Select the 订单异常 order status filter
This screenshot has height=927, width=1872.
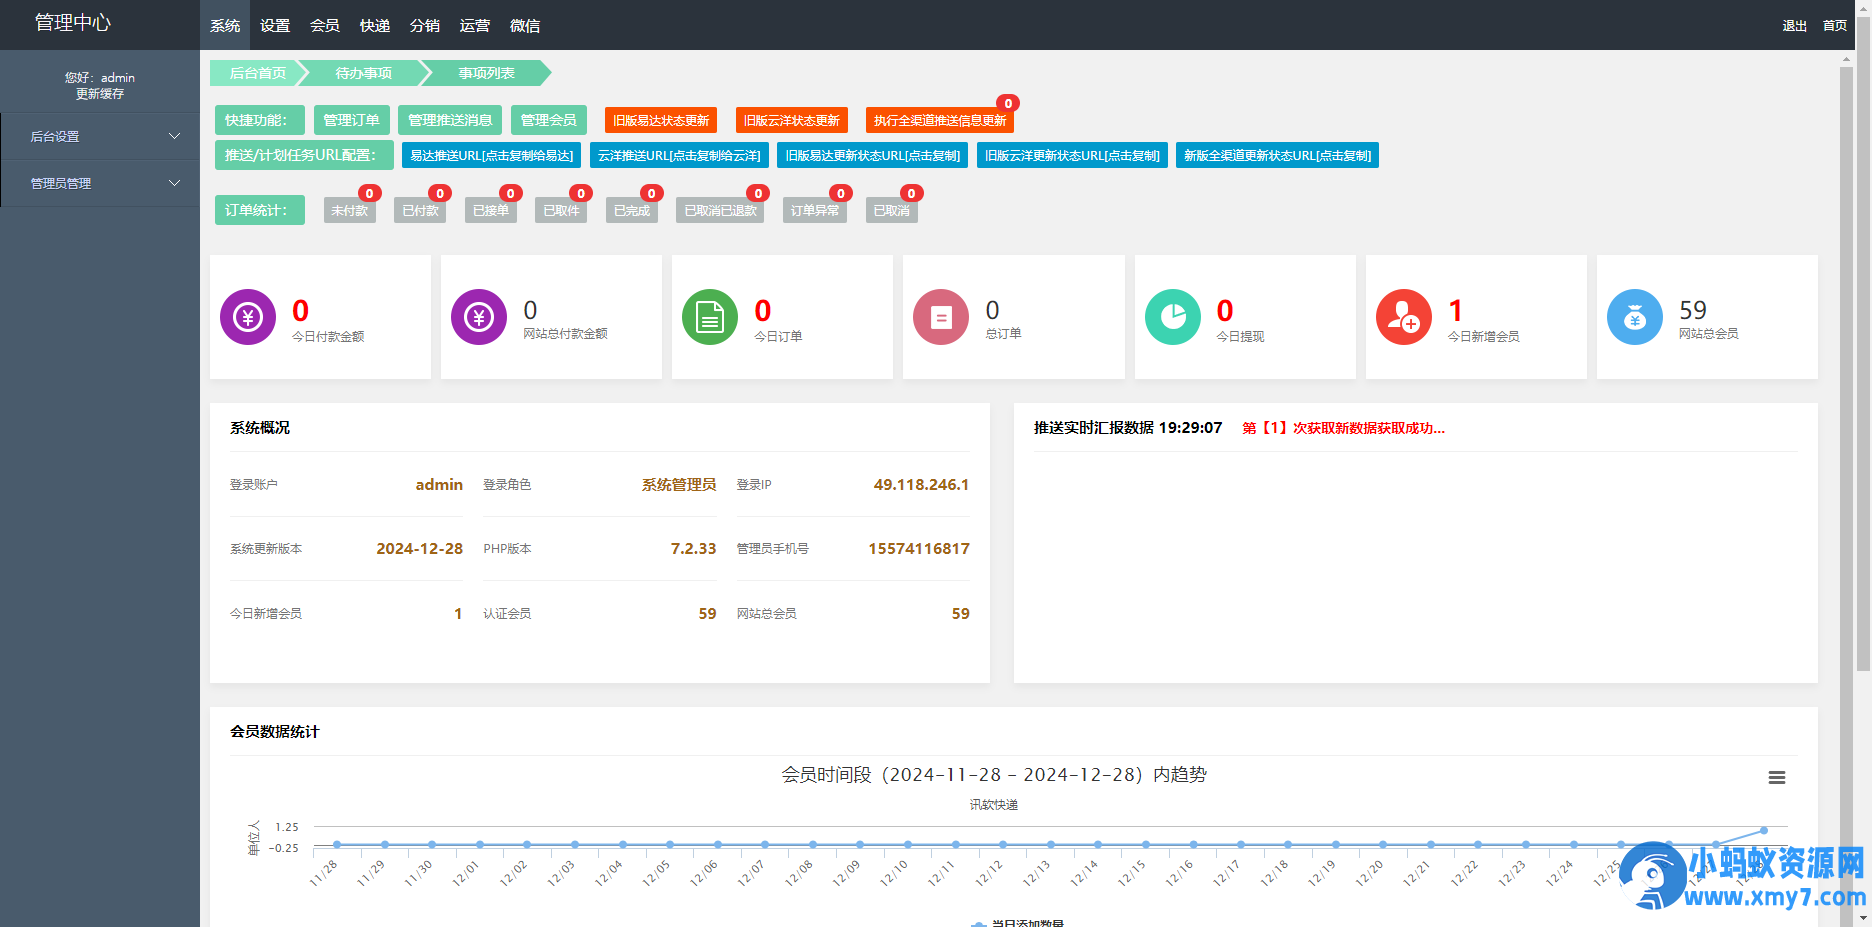pyautogui.click(x=814, y=210)
